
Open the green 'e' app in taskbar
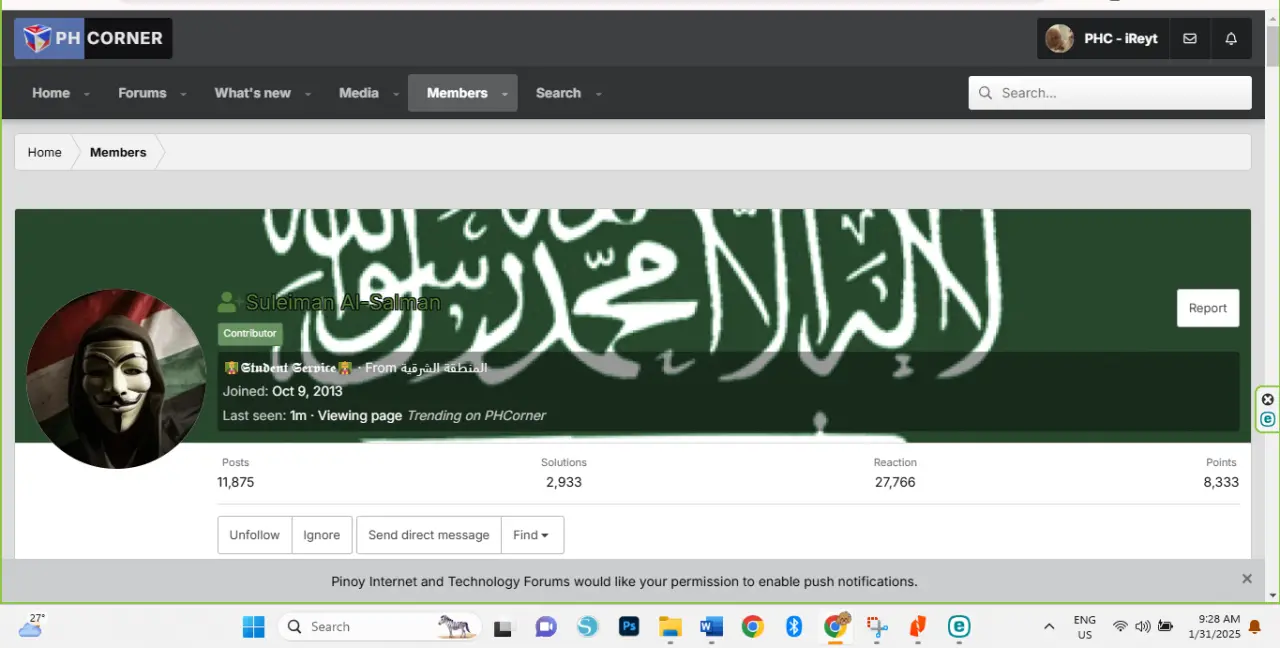(959, 627)
